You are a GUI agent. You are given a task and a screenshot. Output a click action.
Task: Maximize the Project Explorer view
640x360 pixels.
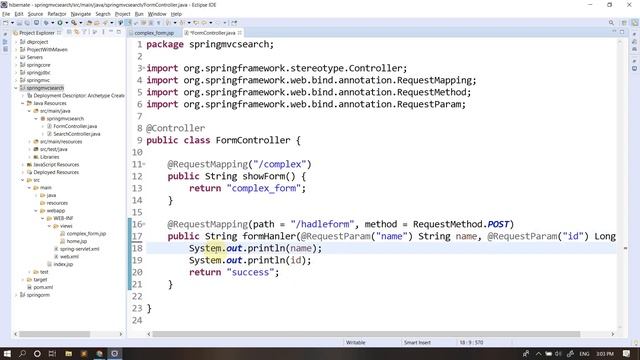pyautogui.click(x=119, y=32)
